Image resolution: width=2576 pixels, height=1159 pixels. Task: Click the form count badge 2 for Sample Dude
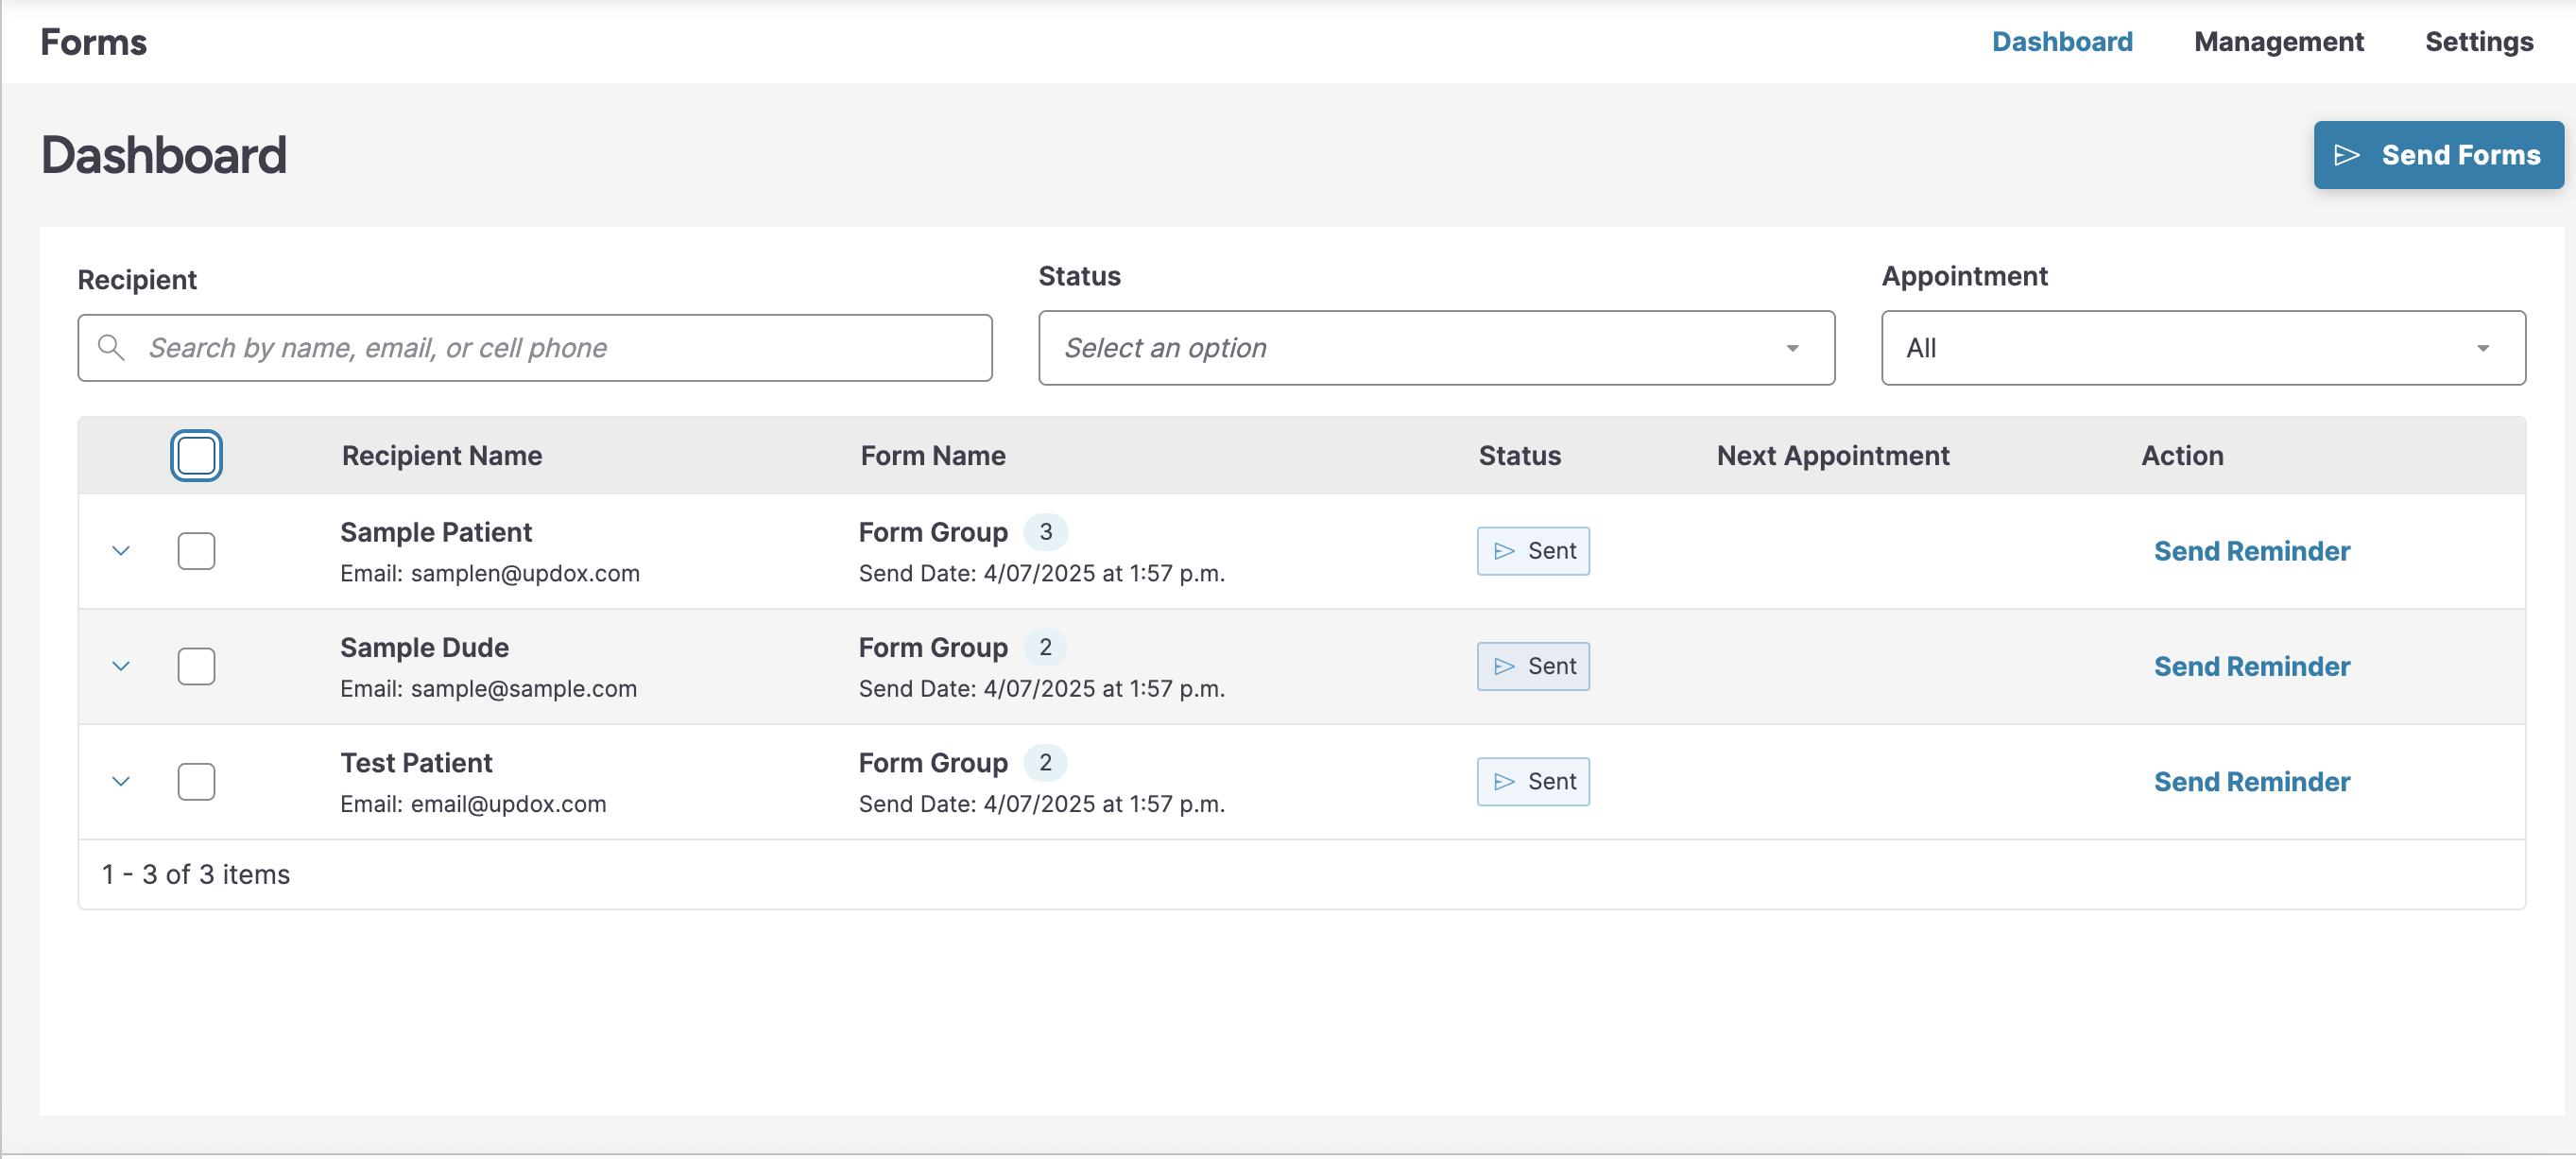tap(1045, 647)
